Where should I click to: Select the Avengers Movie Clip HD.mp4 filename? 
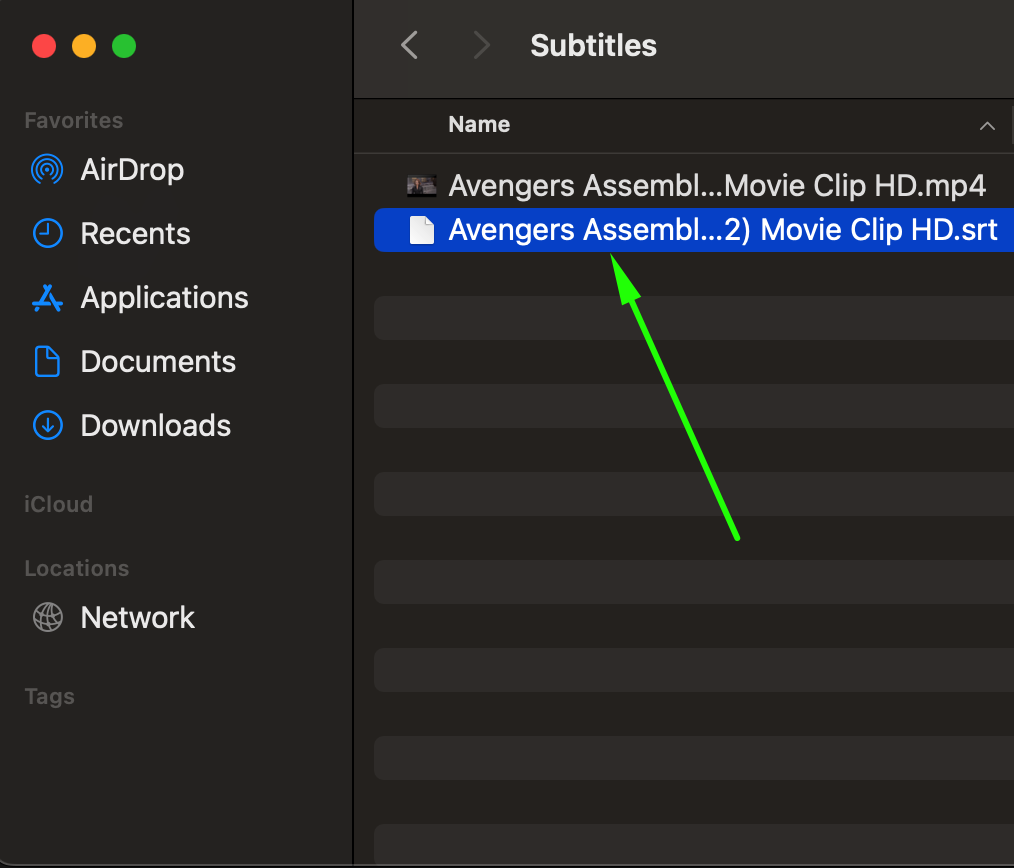point(717,185)
